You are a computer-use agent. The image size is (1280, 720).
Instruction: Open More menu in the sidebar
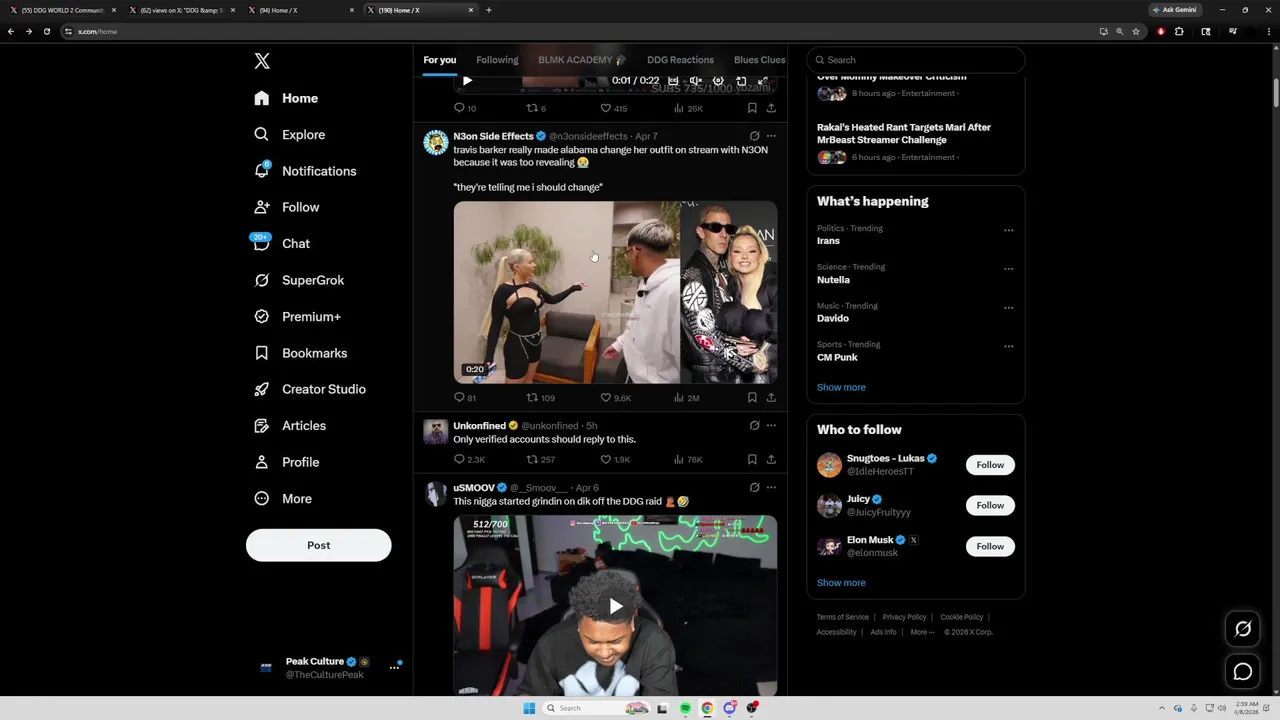(x=282, y=498)
